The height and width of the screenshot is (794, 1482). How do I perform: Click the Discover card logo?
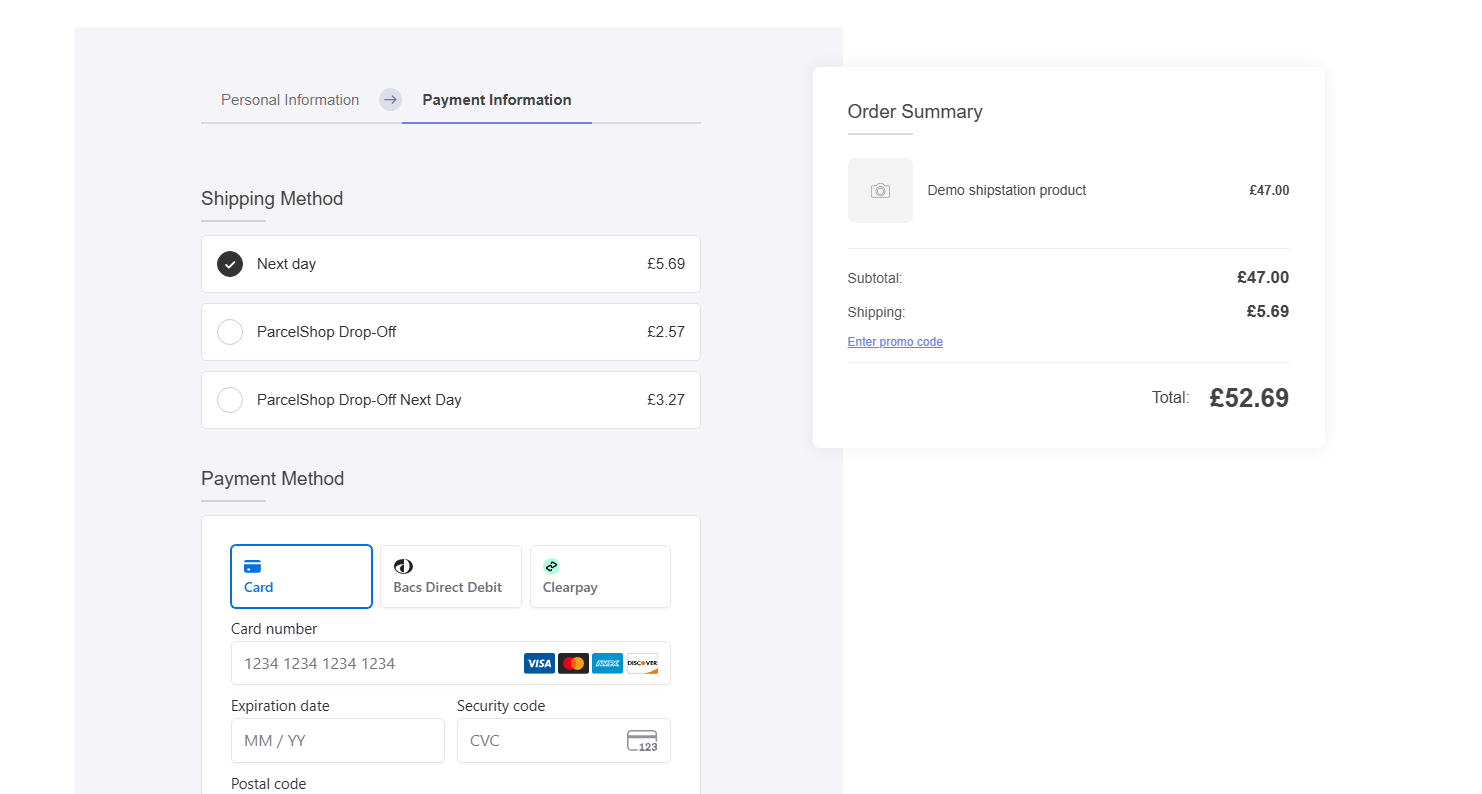click(x=642, y=663)
